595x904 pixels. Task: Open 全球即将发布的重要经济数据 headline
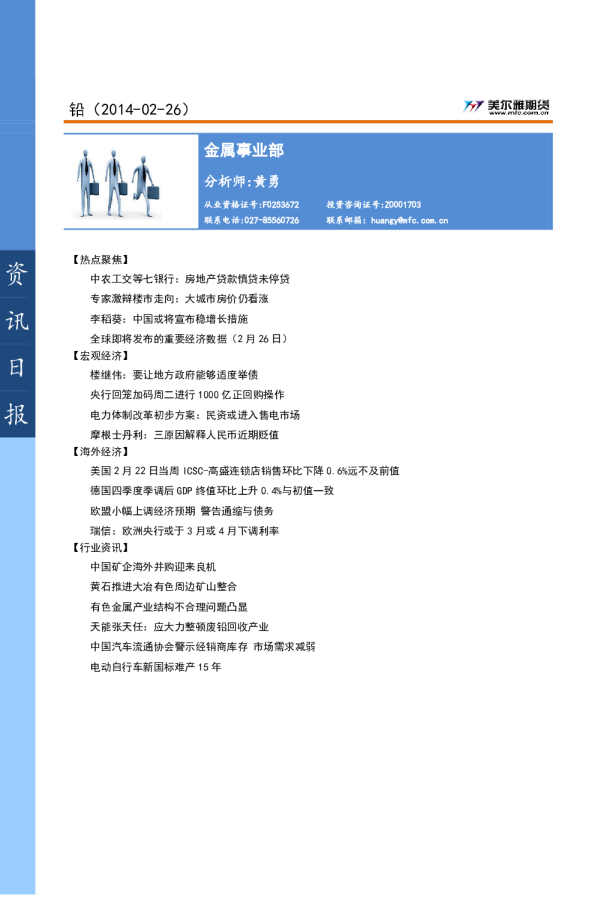[189, 339]
